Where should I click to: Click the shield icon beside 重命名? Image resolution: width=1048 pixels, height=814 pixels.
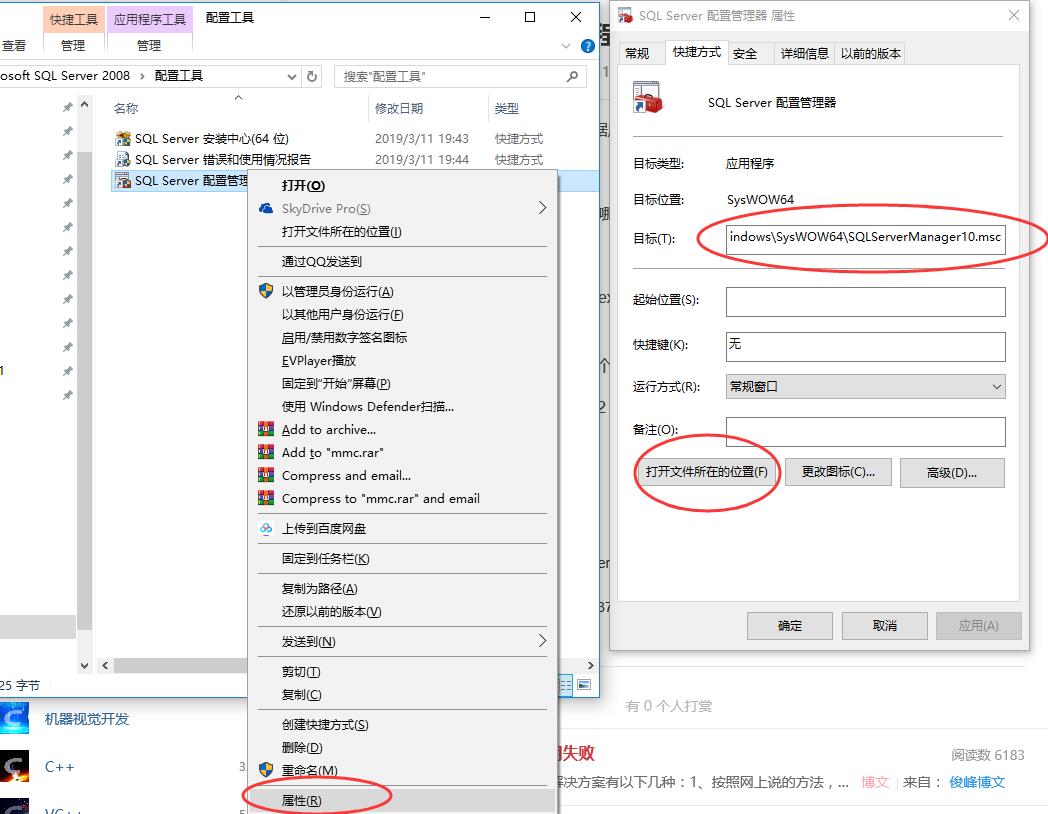point(266,769)
